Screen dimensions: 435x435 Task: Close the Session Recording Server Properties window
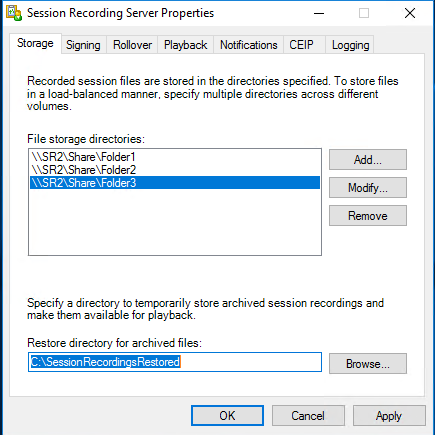pos(410,13)
